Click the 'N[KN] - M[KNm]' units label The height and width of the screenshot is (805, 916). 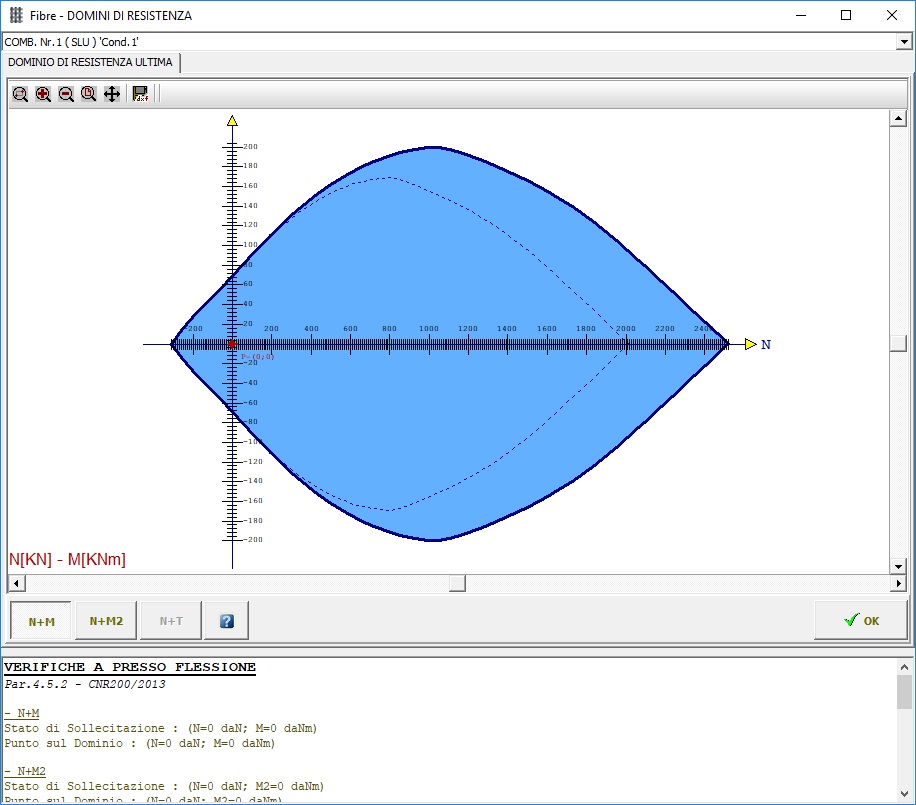tap(67, 559)
